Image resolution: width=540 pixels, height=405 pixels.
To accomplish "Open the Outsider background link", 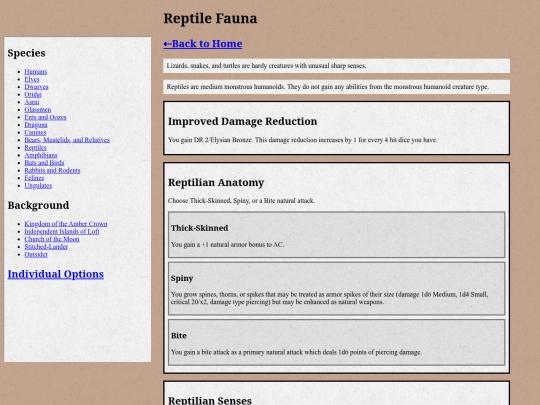I will pyautogui.click(x=36, y=254).
